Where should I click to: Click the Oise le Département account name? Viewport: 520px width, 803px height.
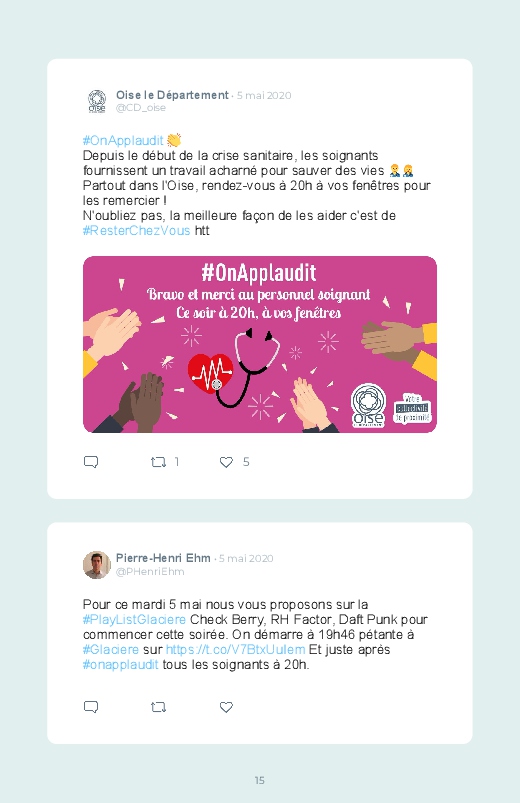pyautogui.click(x=172, y=95)
